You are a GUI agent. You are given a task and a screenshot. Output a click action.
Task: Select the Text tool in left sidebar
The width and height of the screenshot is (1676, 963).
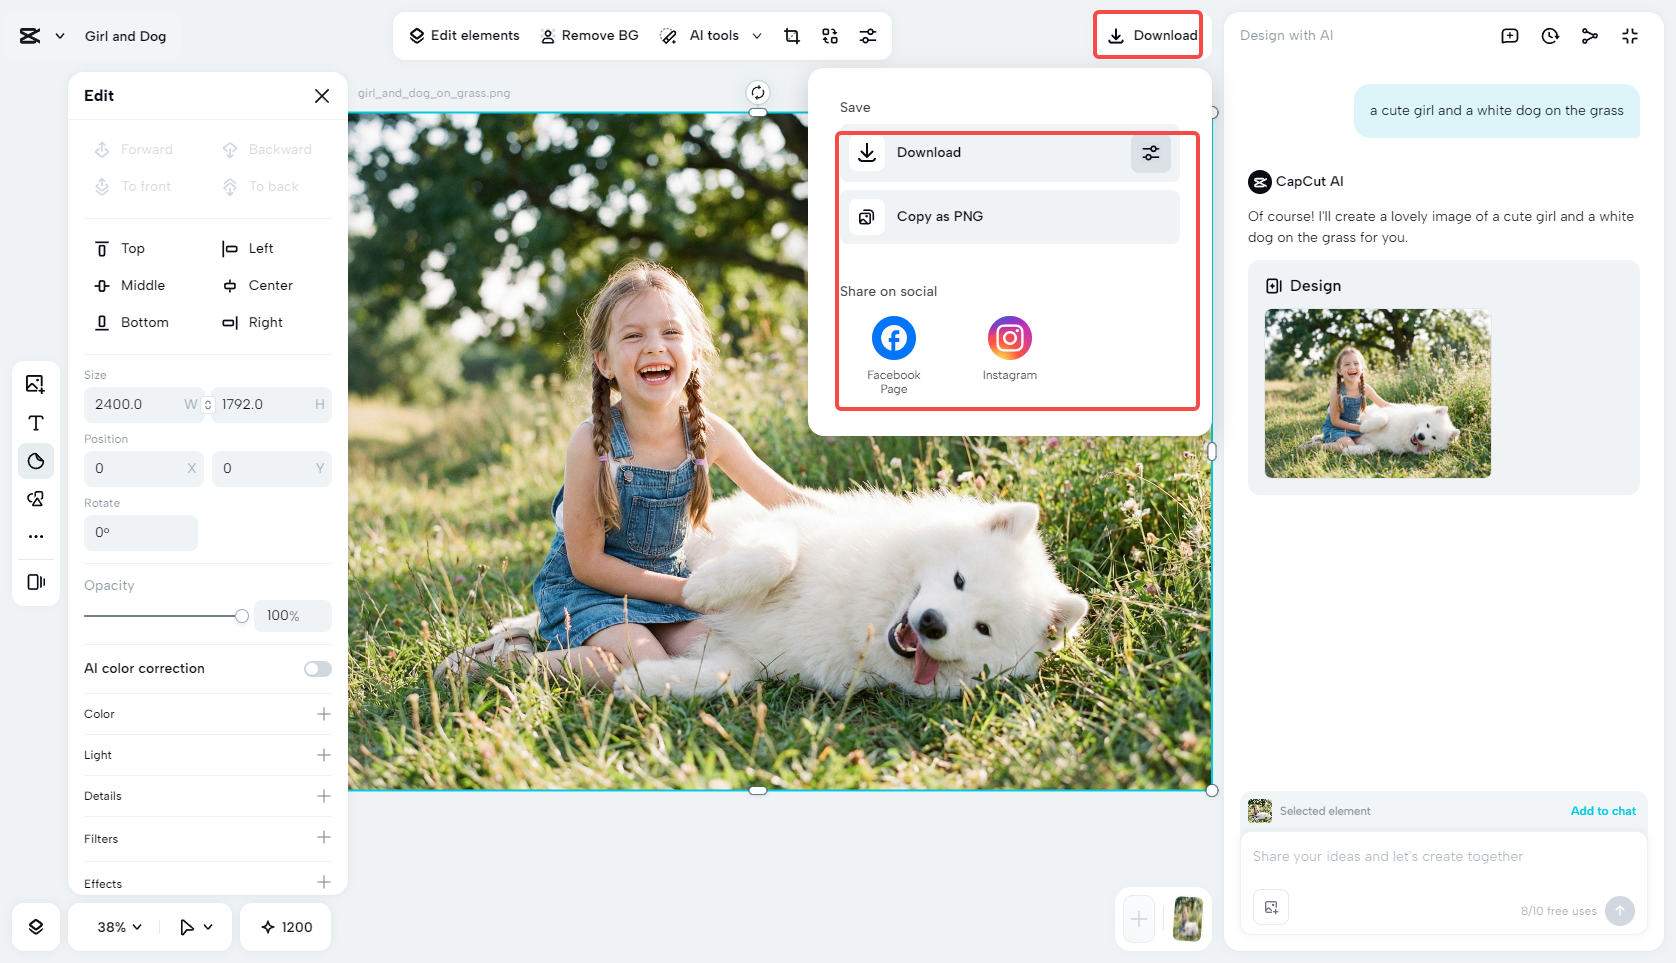[36, 423]
